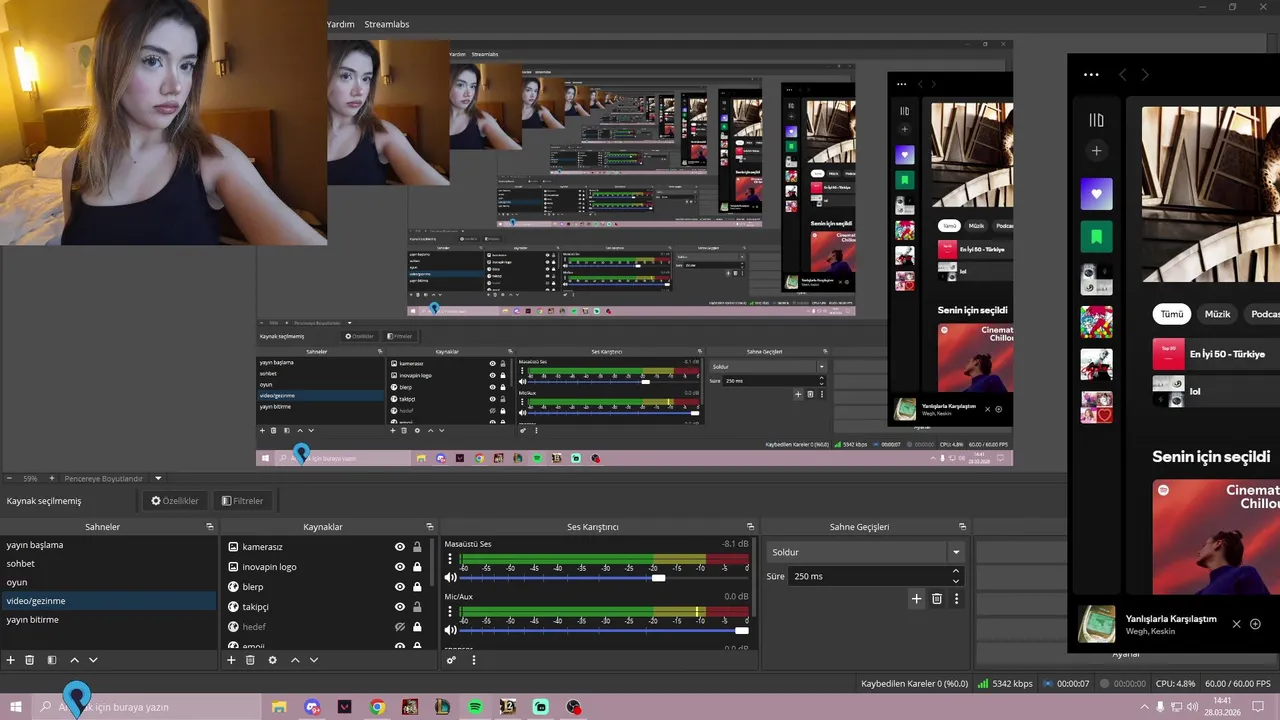This screenshot has height=720, width=1280.
Task: Remove selected source with trash icon
Action: 250,660
